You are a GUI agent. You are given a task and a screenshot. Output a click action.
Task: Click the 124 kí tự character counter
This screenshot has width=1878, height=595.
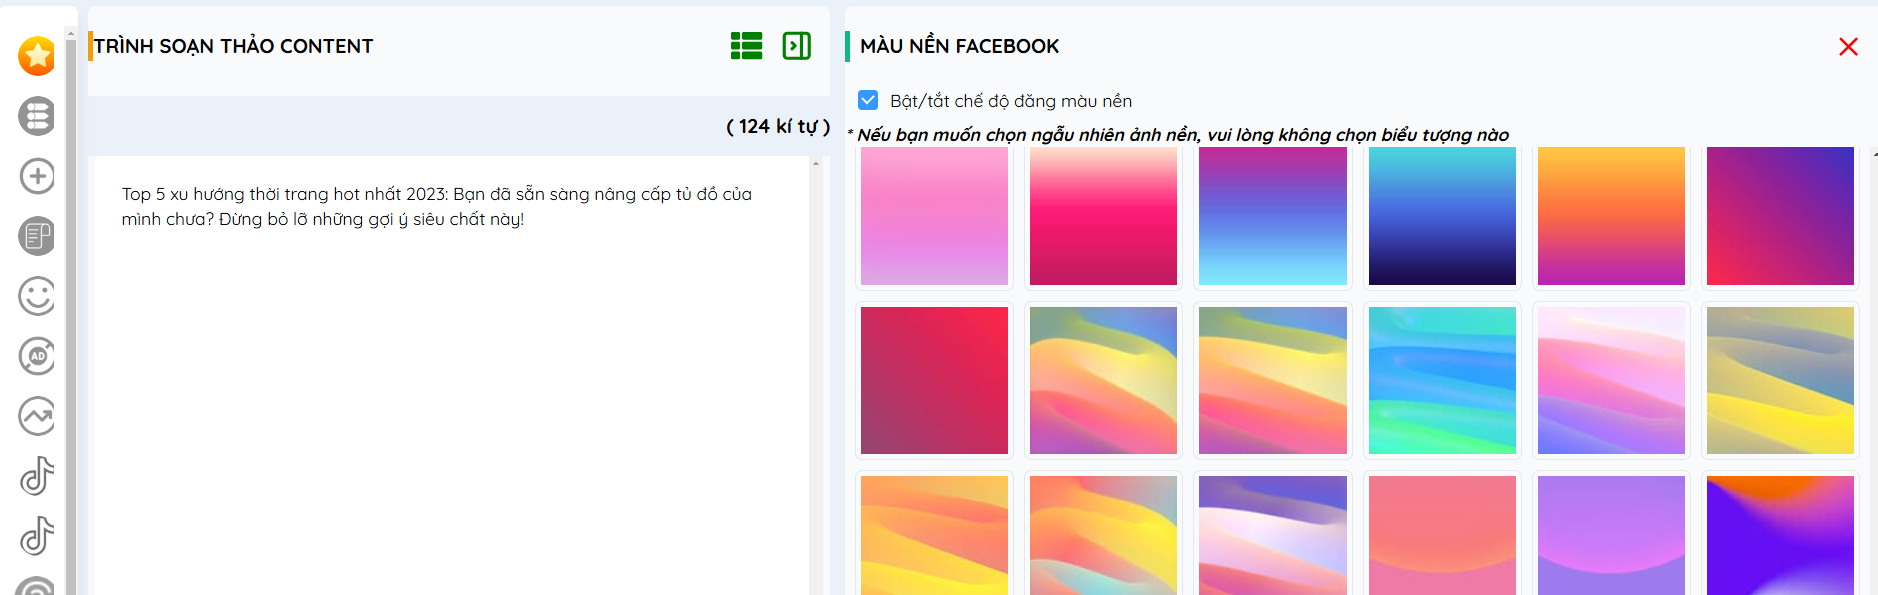click(778, 127)
